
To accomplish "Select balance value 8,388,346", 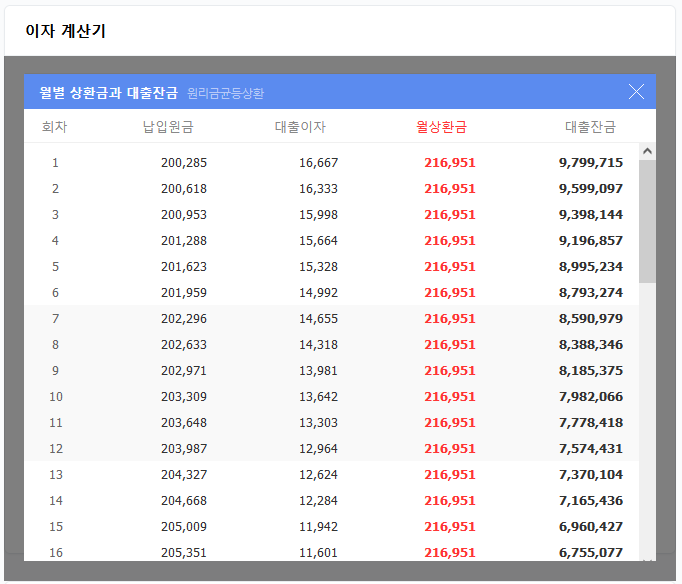I will point(591,345).
